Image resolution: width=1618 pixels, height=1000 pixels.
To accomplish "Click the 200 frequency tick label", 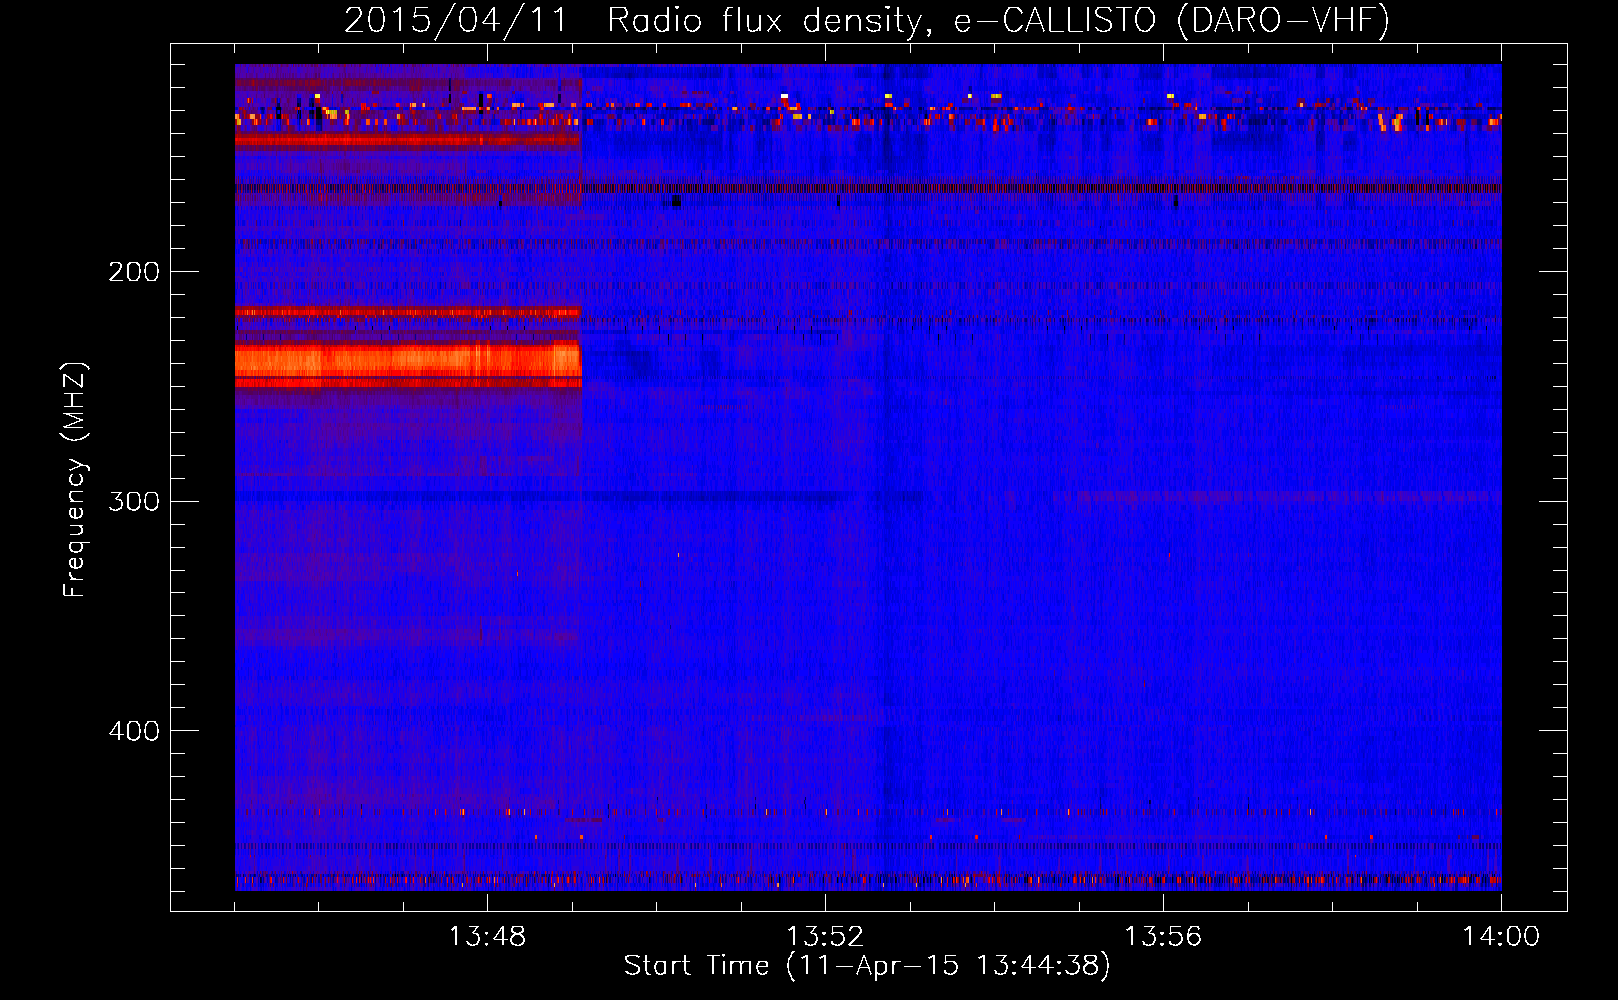I will coord(134,272).
